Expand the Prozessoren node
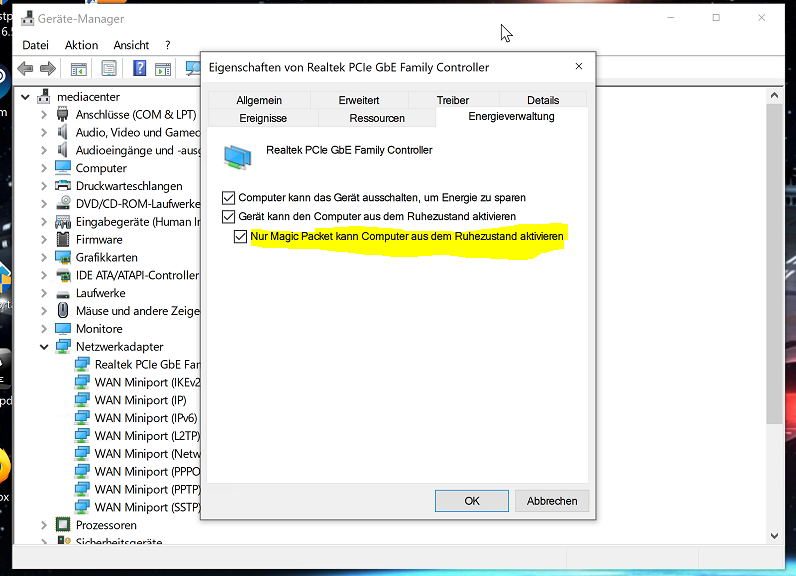796x576 pixels. [44, 525]
